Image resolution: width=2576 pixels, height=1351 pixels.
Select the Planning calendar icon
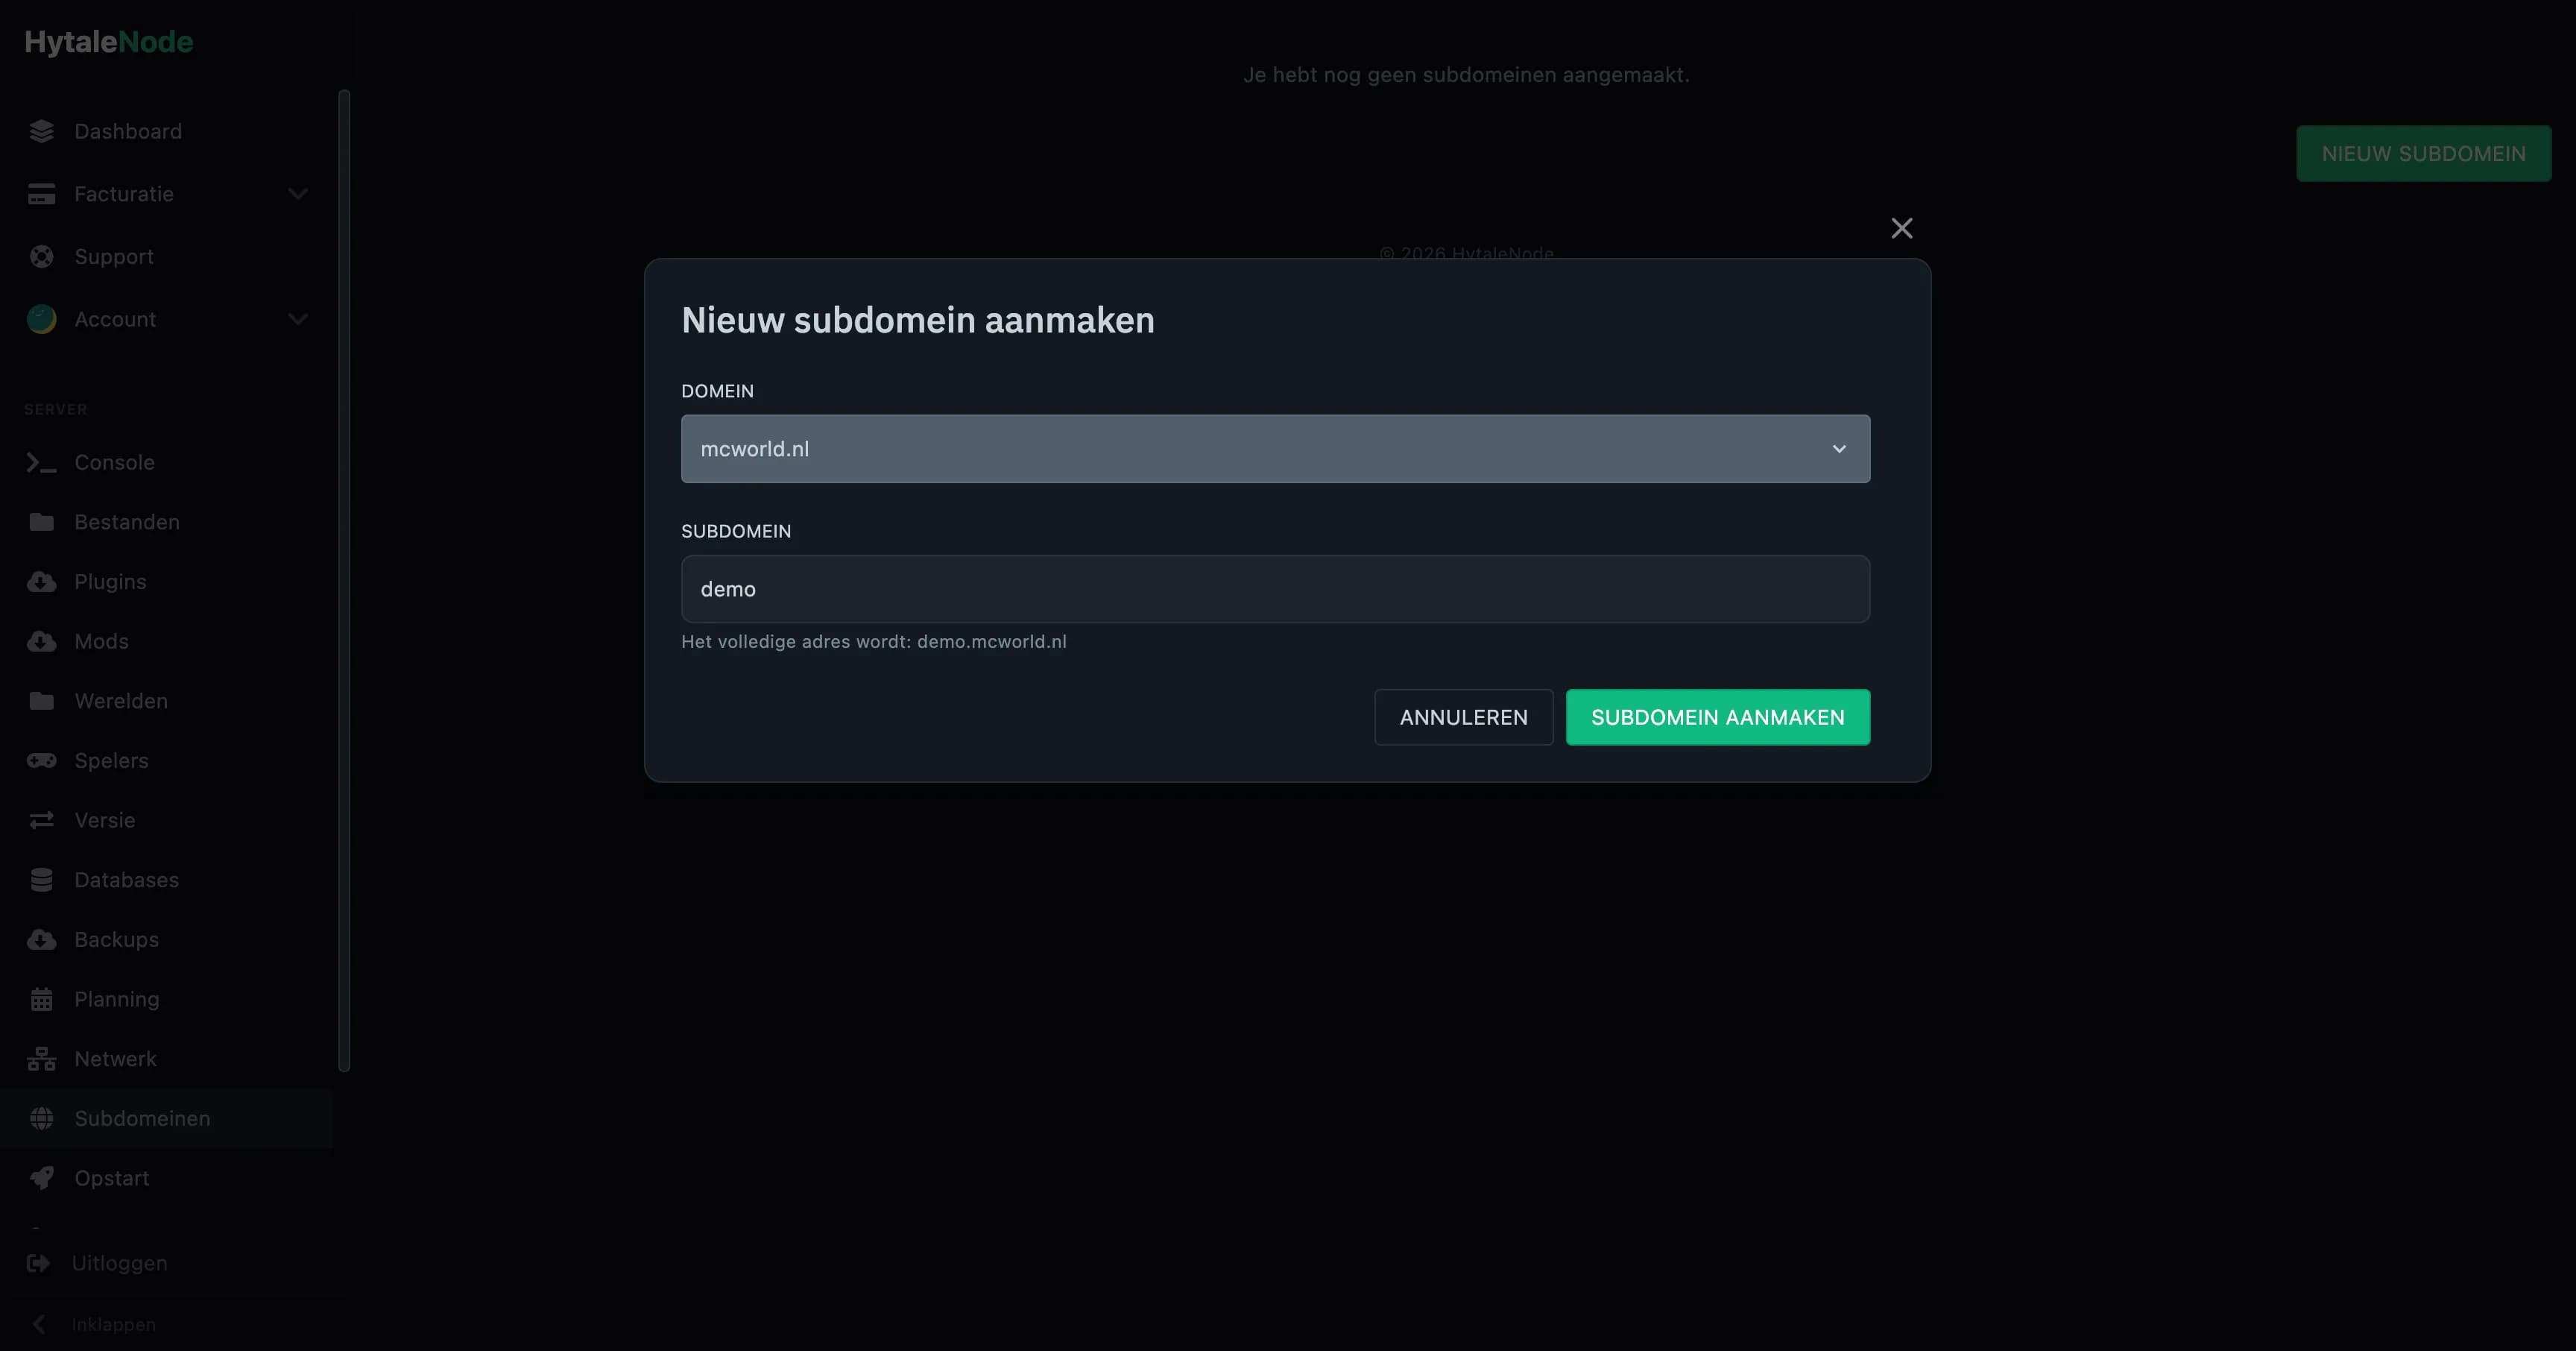pyautogui.click(x=41, y=998)
